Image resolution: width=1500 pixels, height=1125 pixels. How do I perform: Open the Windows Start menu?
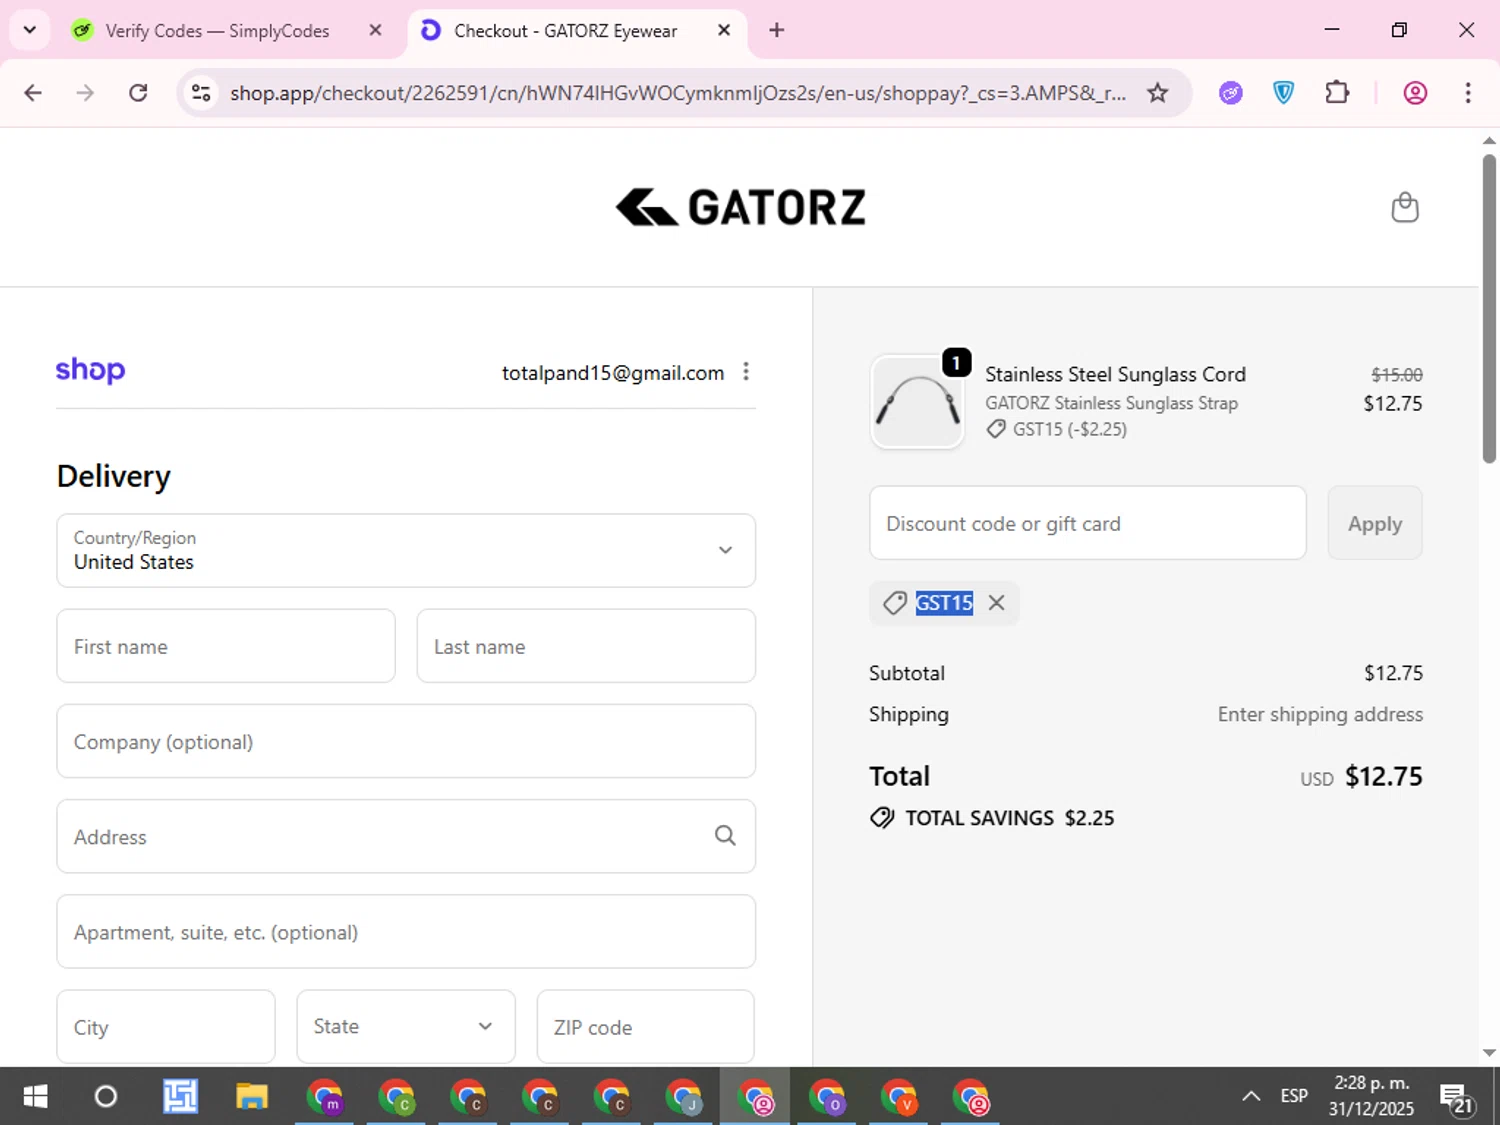[x=35, y=1097]
